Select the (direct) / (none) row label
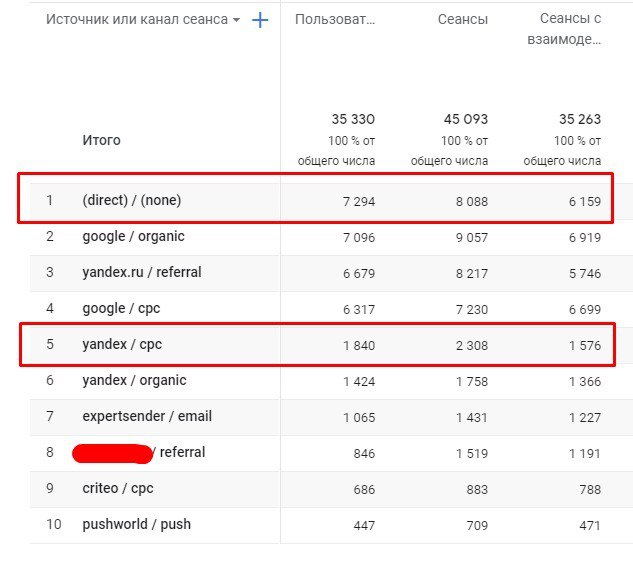 [132, 200]
